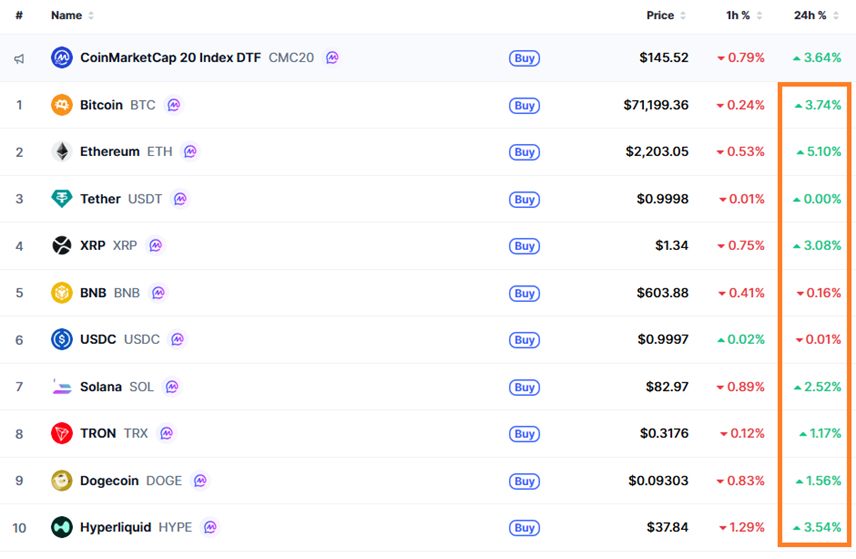The height and width of the screenshot is (559, 856).
Task: Click the USDC logo icon
Action: click(x=62, y=340)
